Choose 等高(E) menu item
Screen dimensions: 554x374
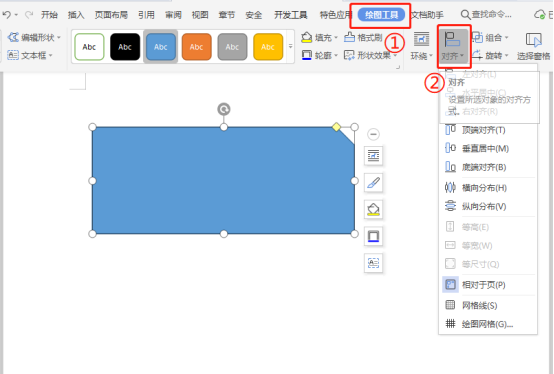coord(488,227)
